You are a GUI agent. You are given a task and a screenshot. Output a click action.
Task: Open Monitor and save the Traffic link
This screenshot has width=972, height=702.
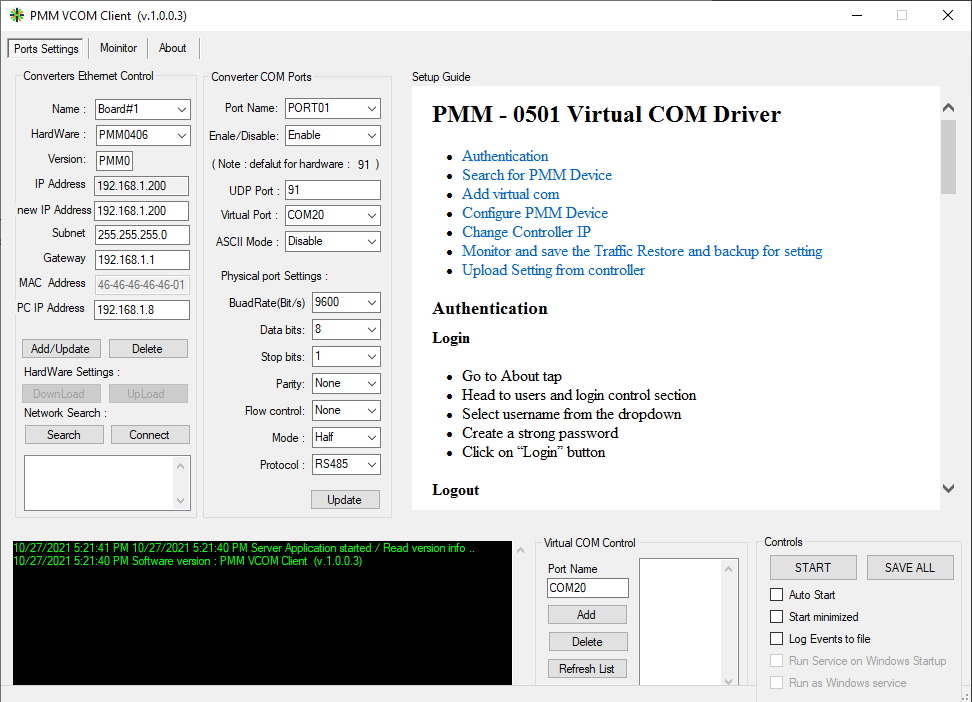[x=642, y=251]
